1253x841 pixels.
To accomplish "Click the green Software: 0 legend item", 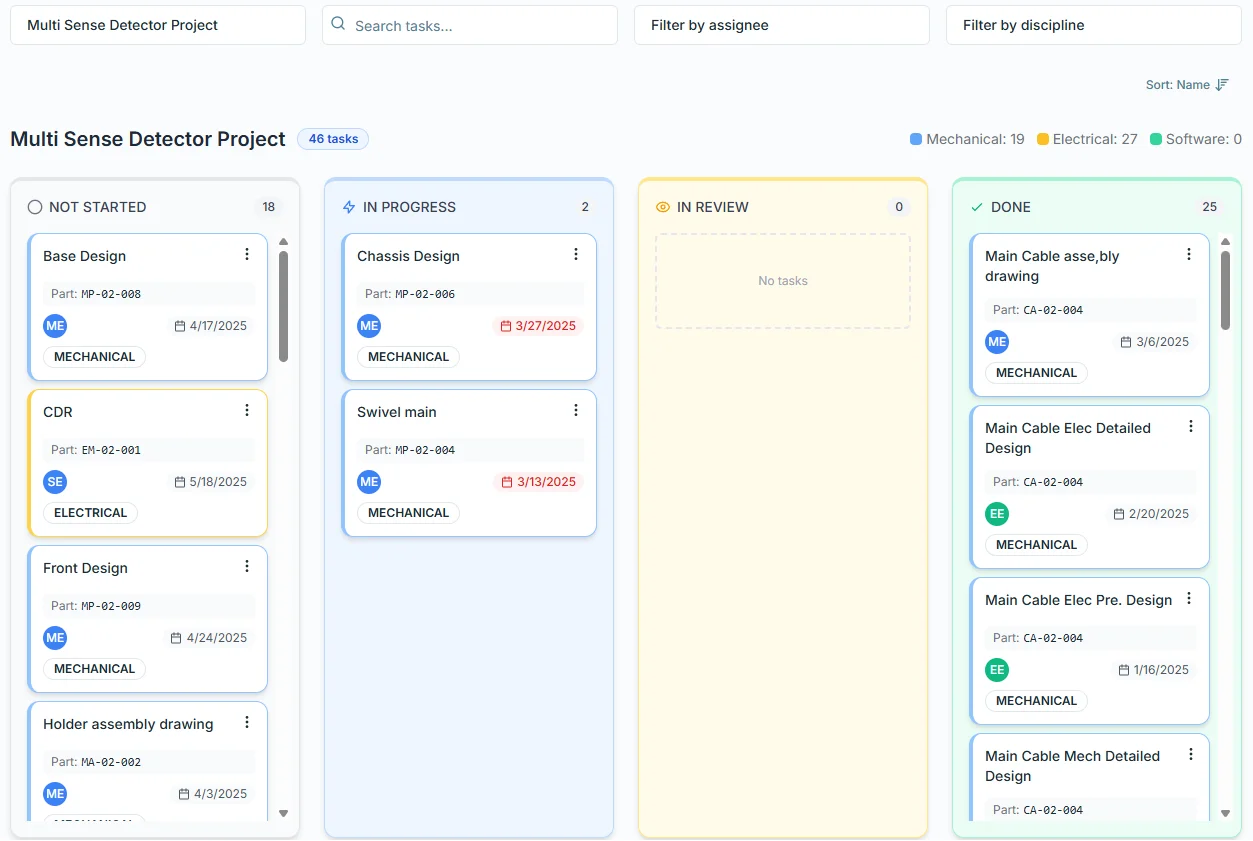I will click(x=1196, y=139).
